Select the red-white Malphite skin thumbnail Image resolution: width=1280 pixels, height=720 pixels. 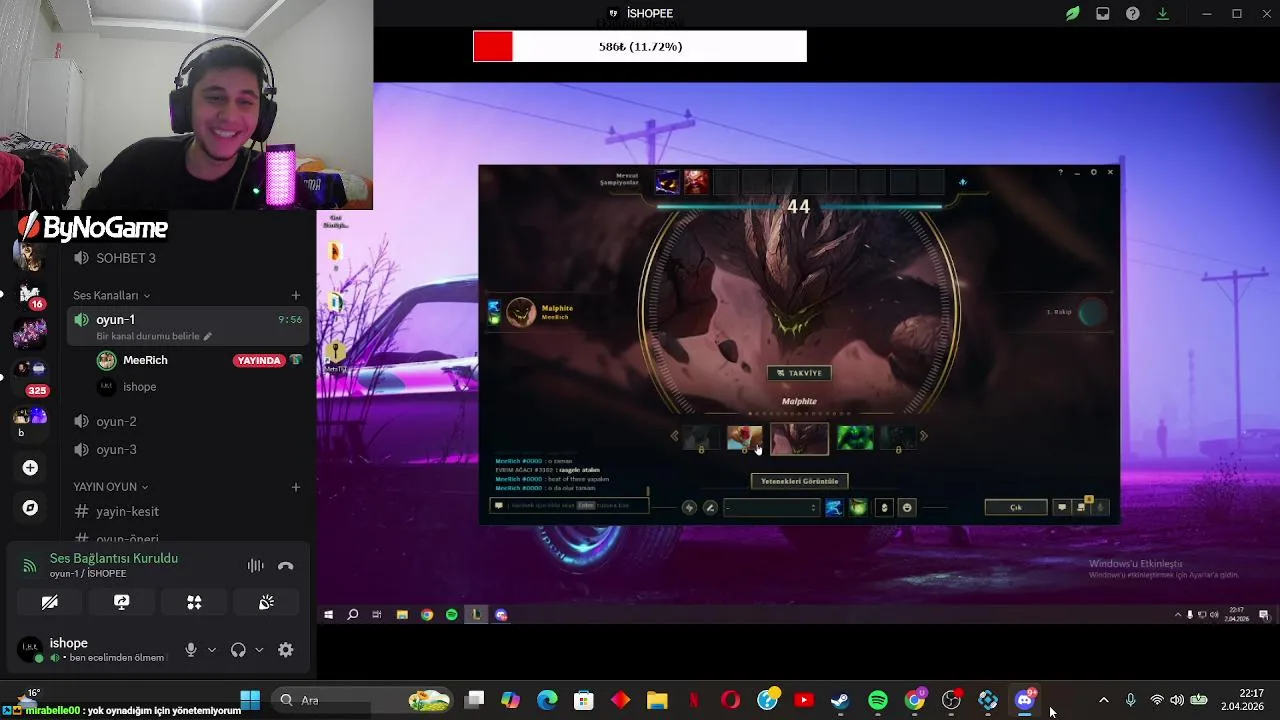point(744,437)
